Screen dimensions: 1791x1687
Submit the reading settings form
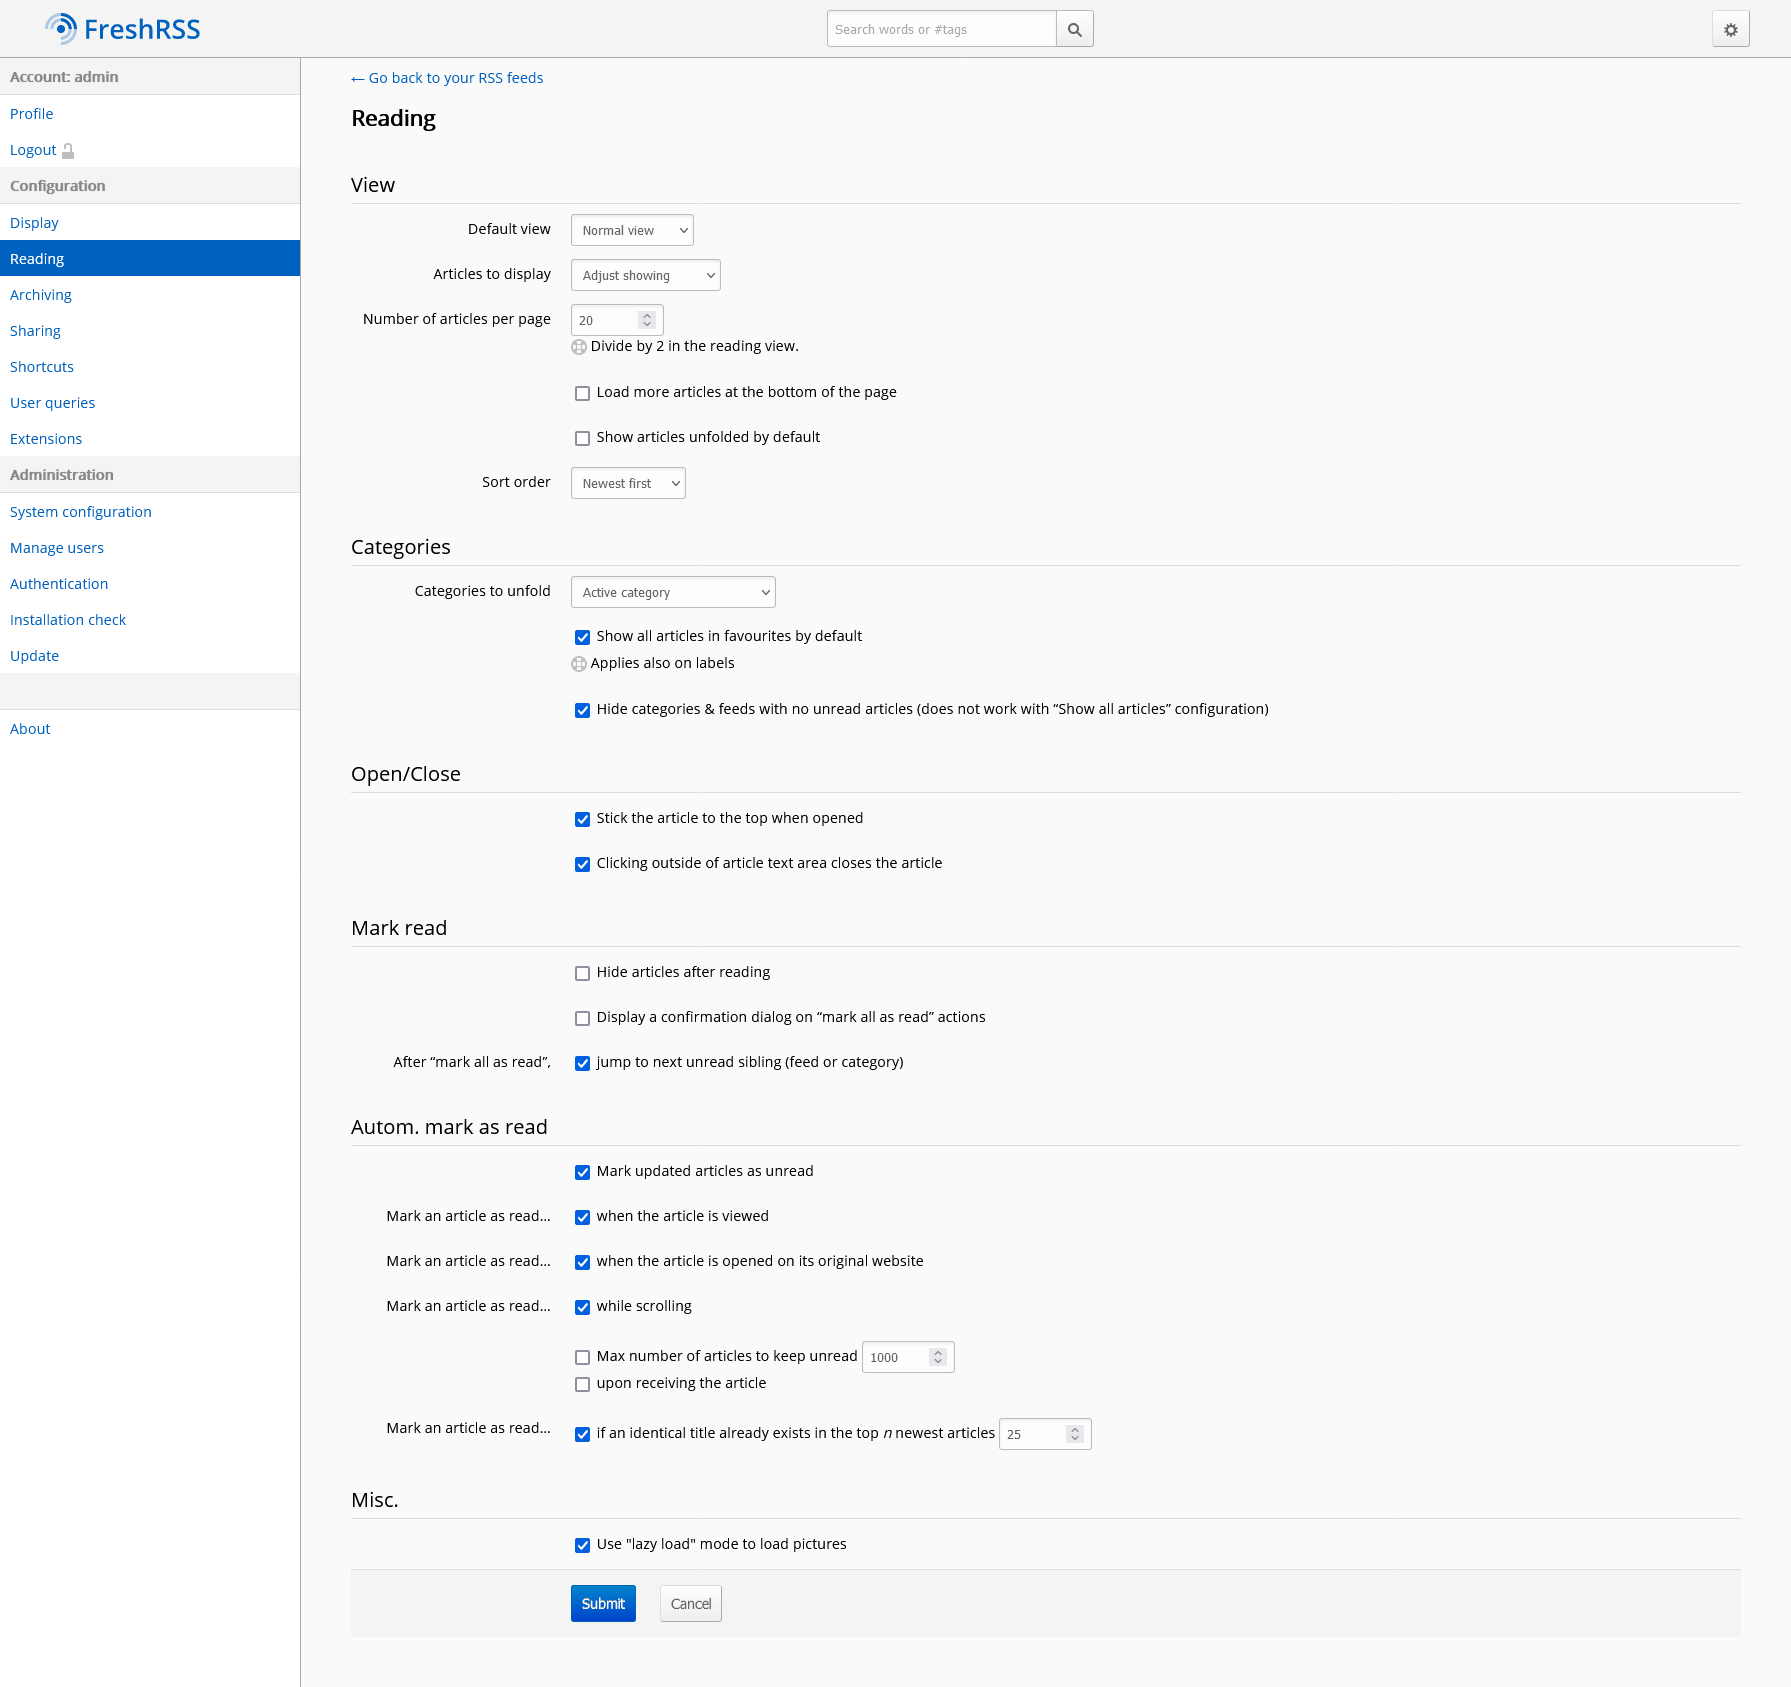603,1604
